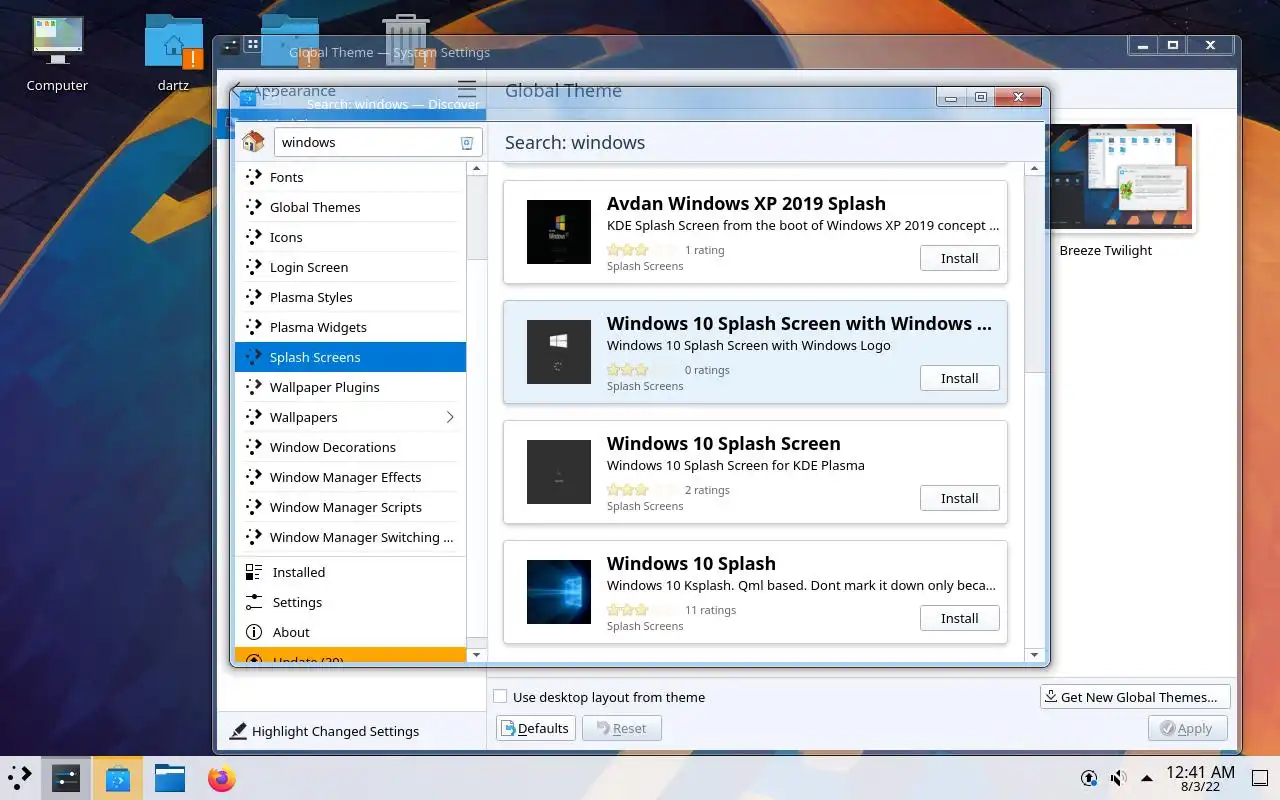This screenshot has width=1280, height=800.
Task: Click Discover titlebar app icon
Action: (x=248, y=98)
